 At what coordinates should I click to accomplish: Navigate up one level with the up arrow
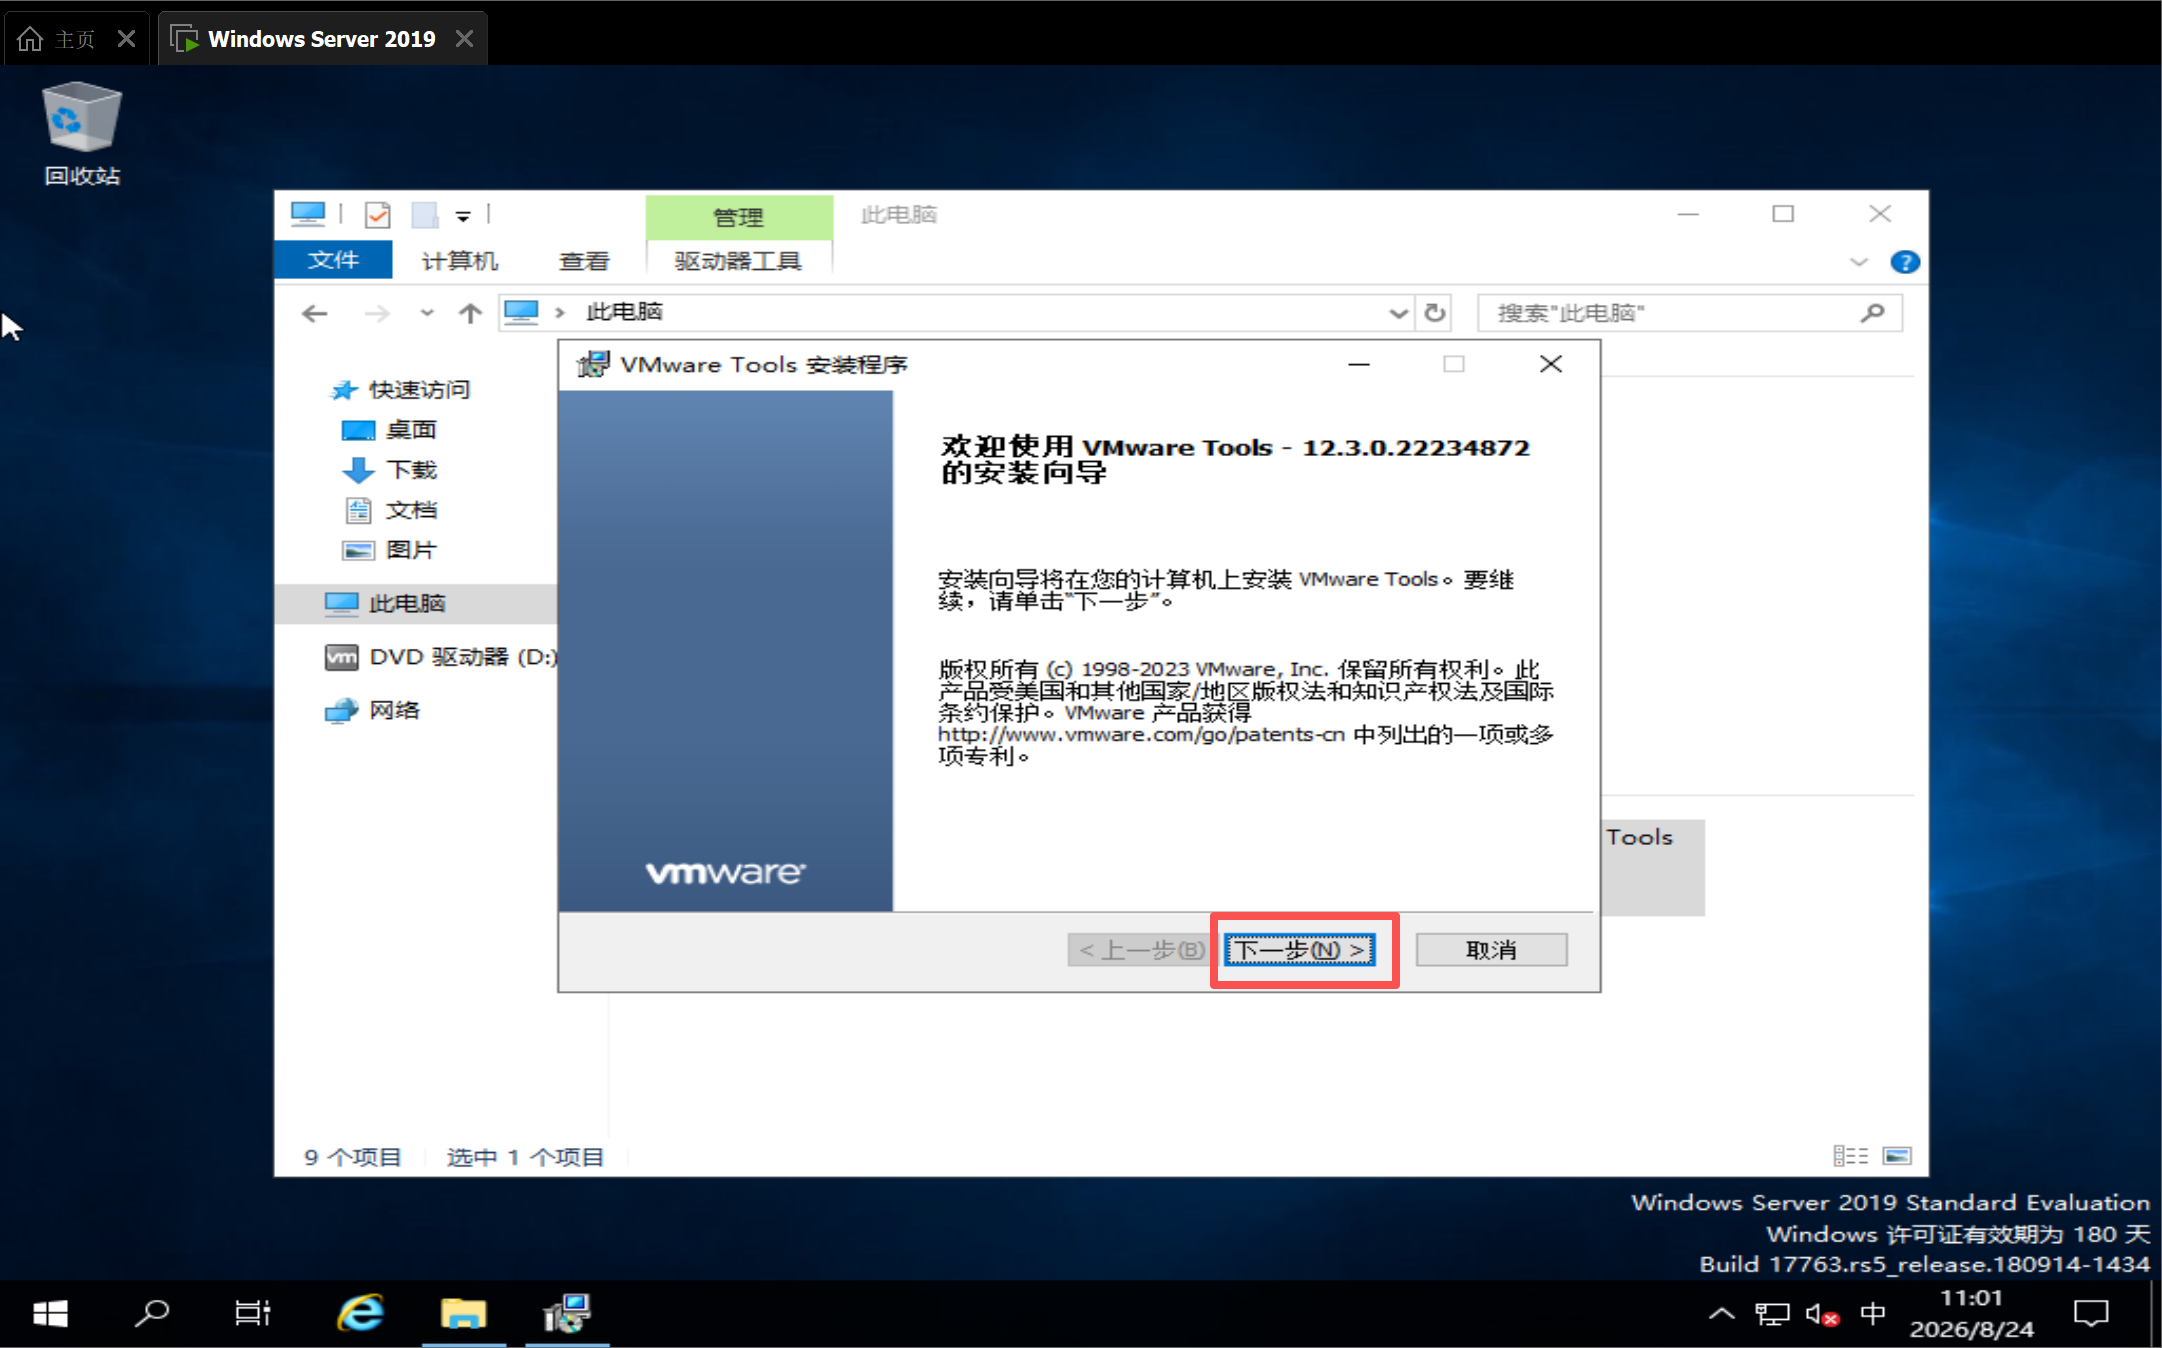(470, 314)
